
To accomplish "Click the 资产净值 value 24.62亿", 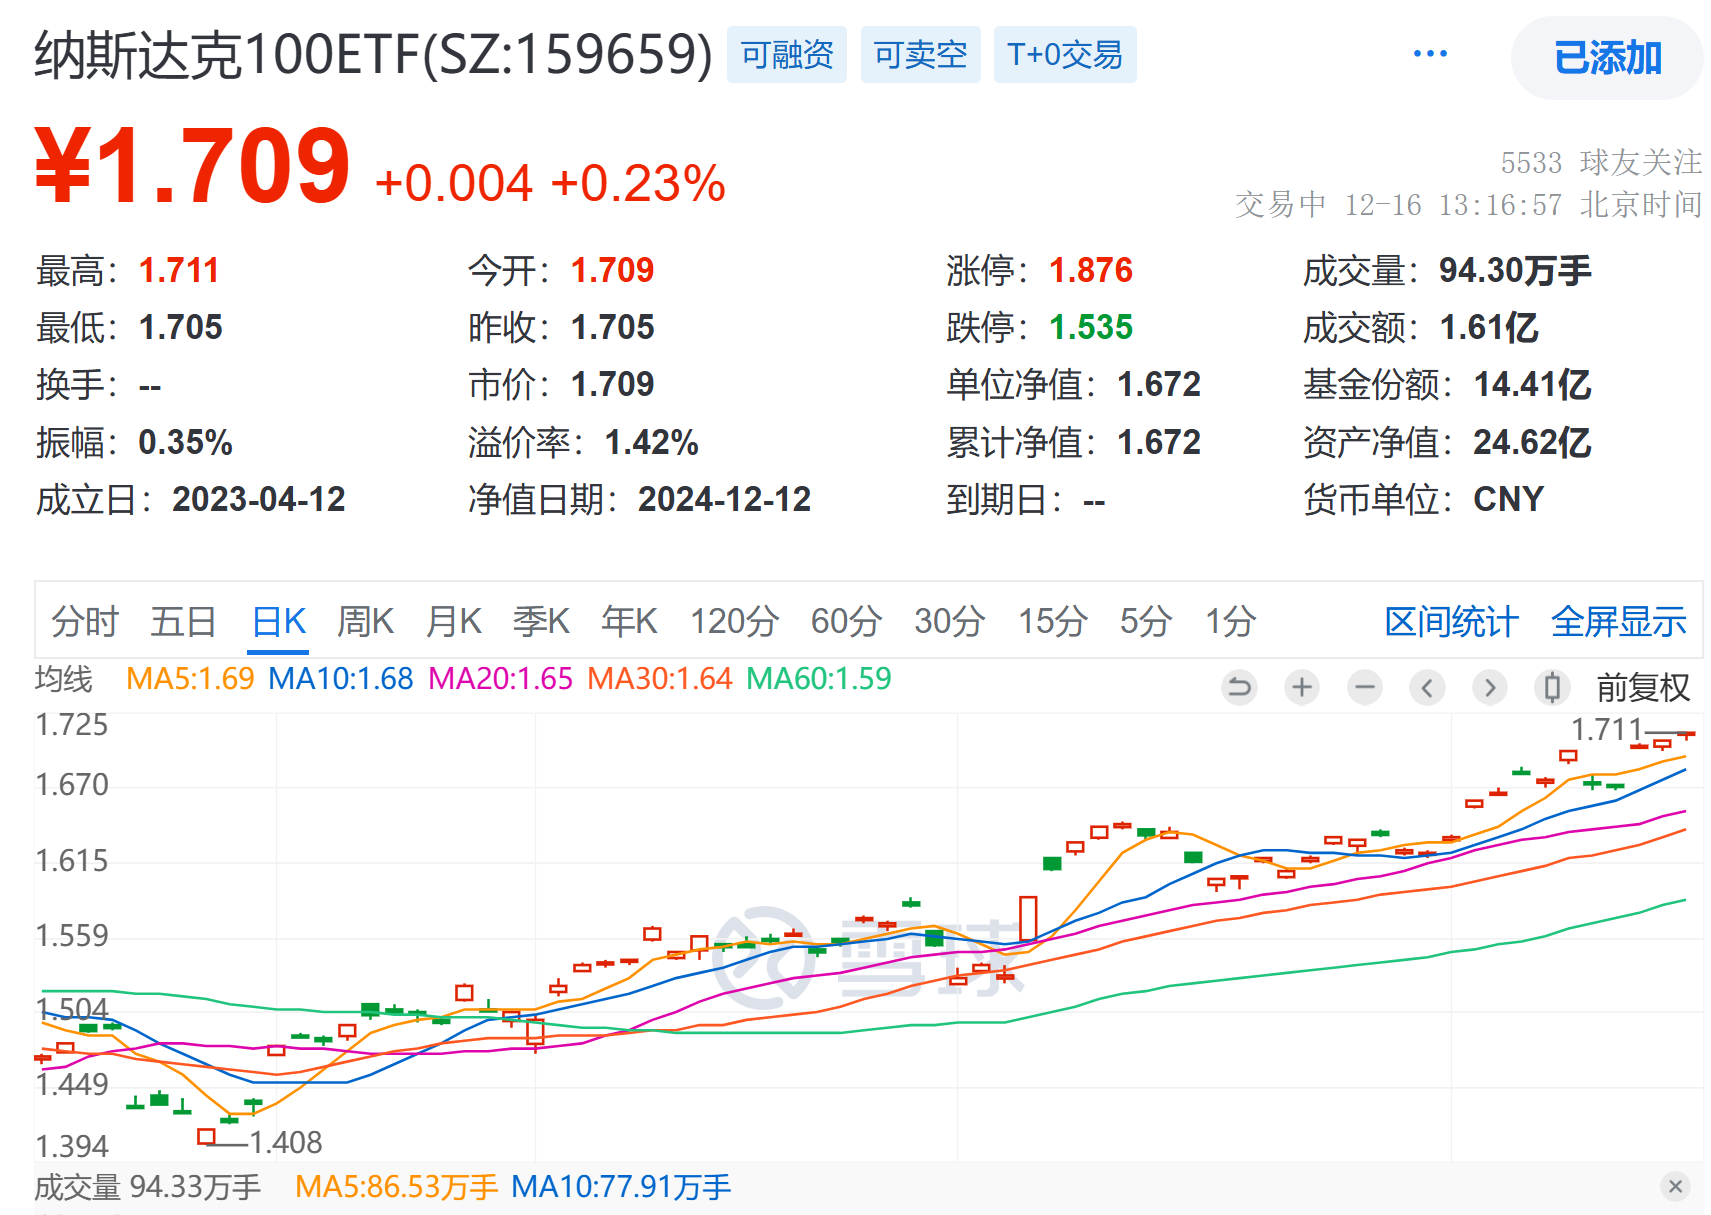I will coord(1532,442).
